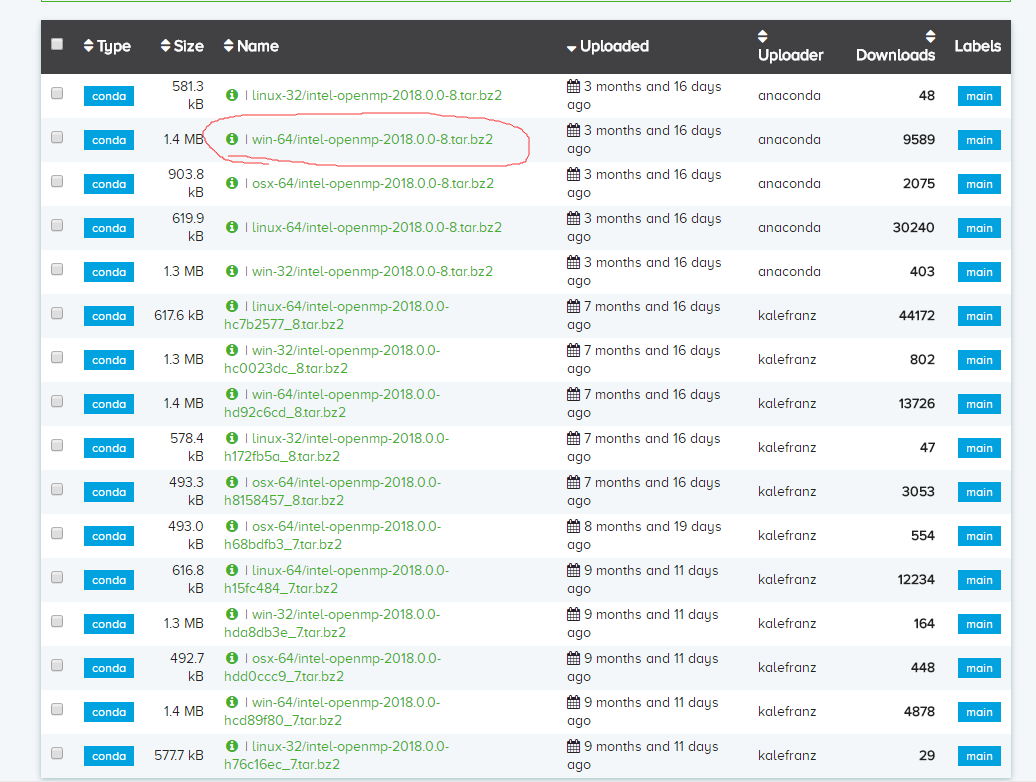Select the checkbox for linux-32/intel-openmp-2018.0.0-8.tar.bz2
1036x782 pixels.
point(57,93)
